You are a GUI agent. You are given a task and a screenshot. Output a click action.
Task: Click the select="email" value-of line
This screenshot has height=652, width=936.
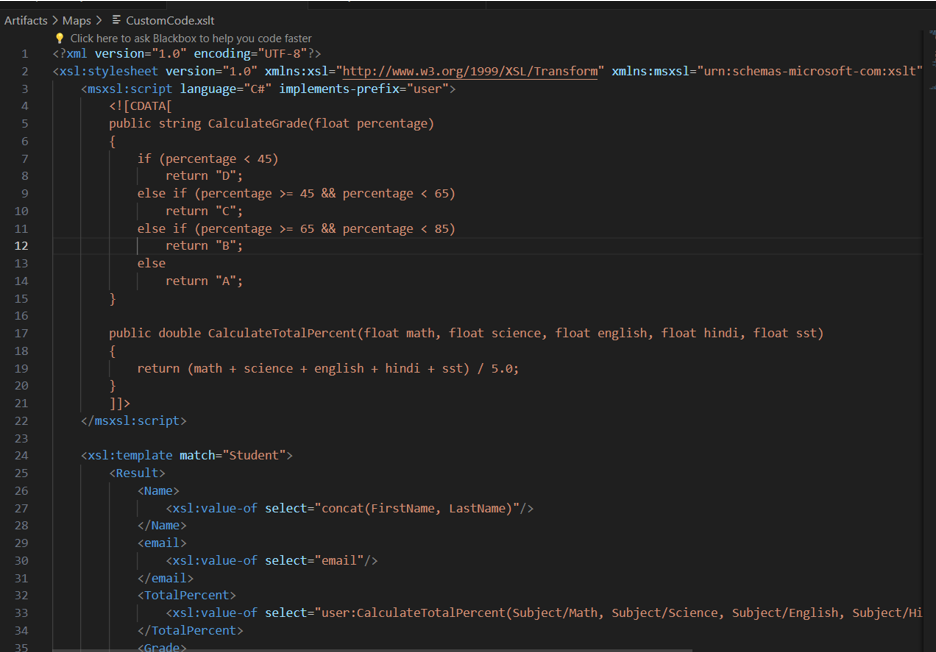pos(272,561)
